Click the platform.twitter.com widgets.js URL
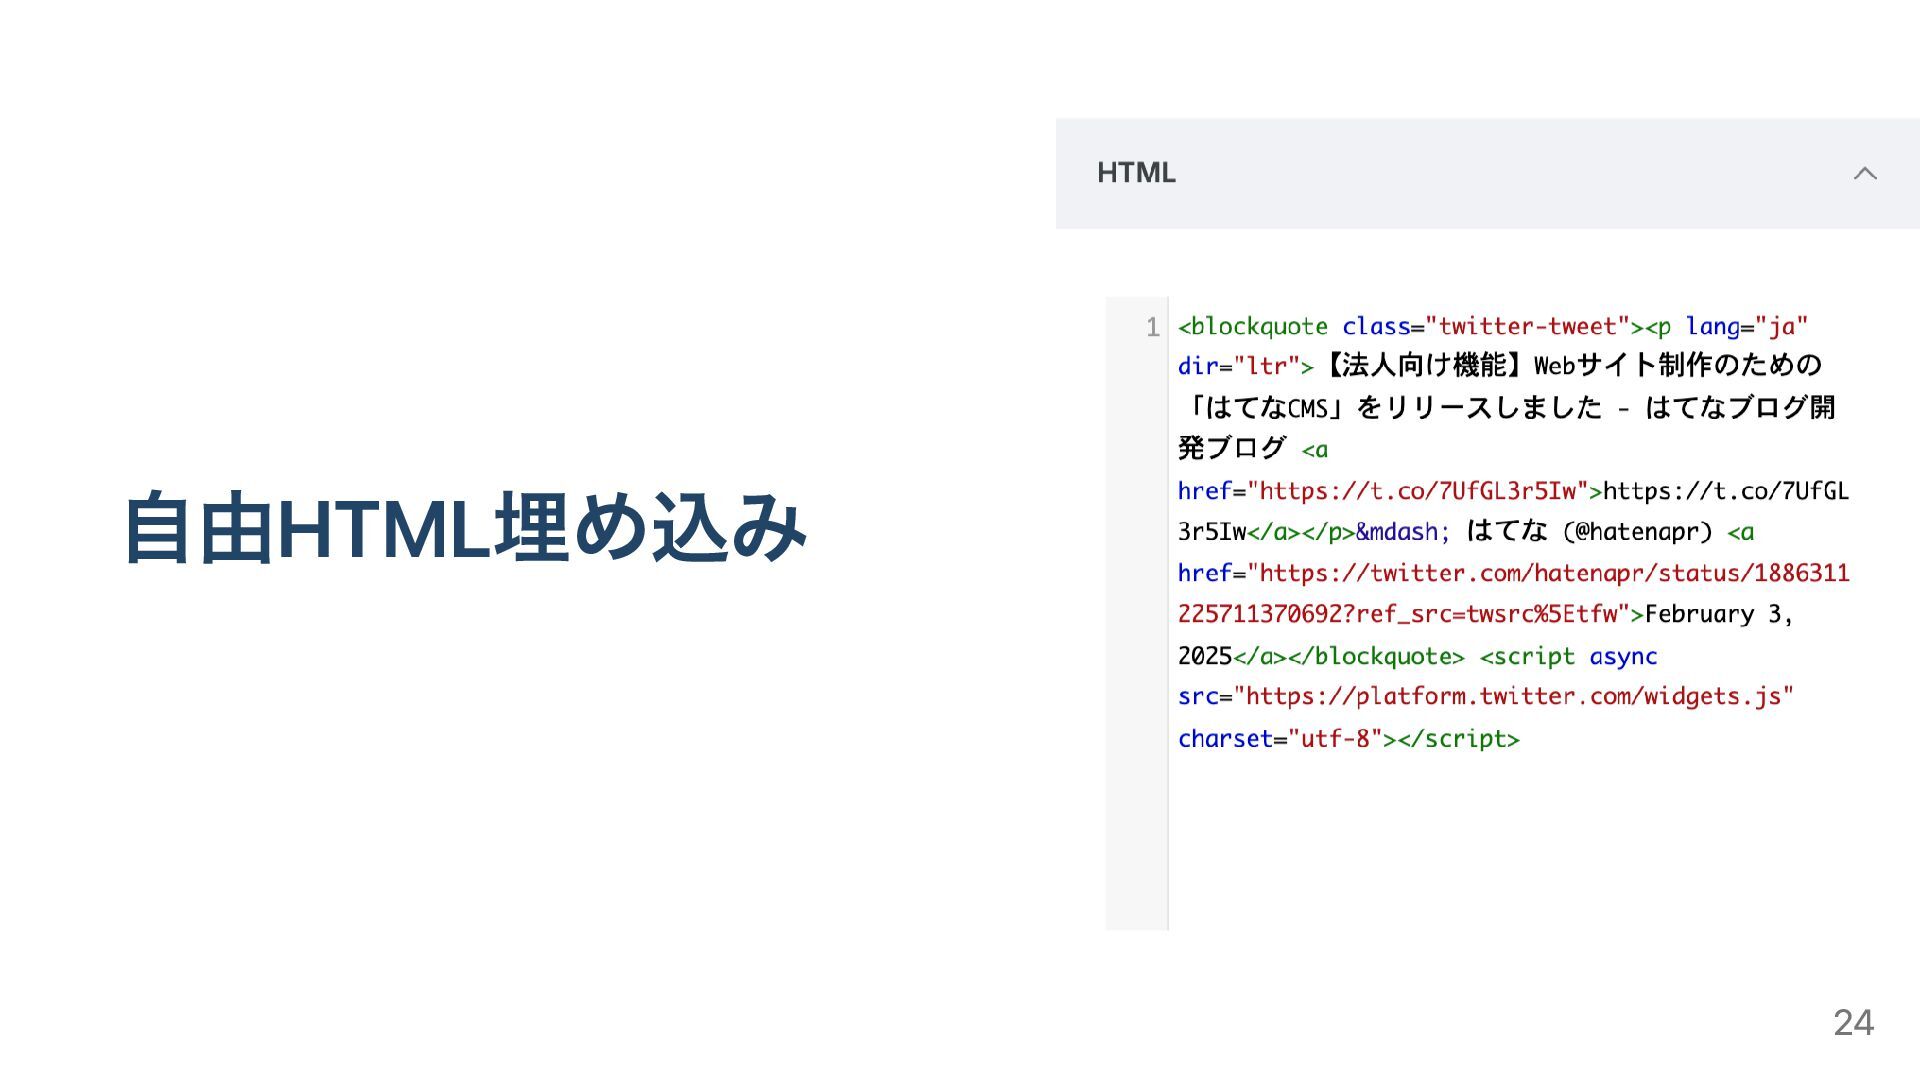The height and width of the screenshot is (1080, 1920). click(1513, 696)
